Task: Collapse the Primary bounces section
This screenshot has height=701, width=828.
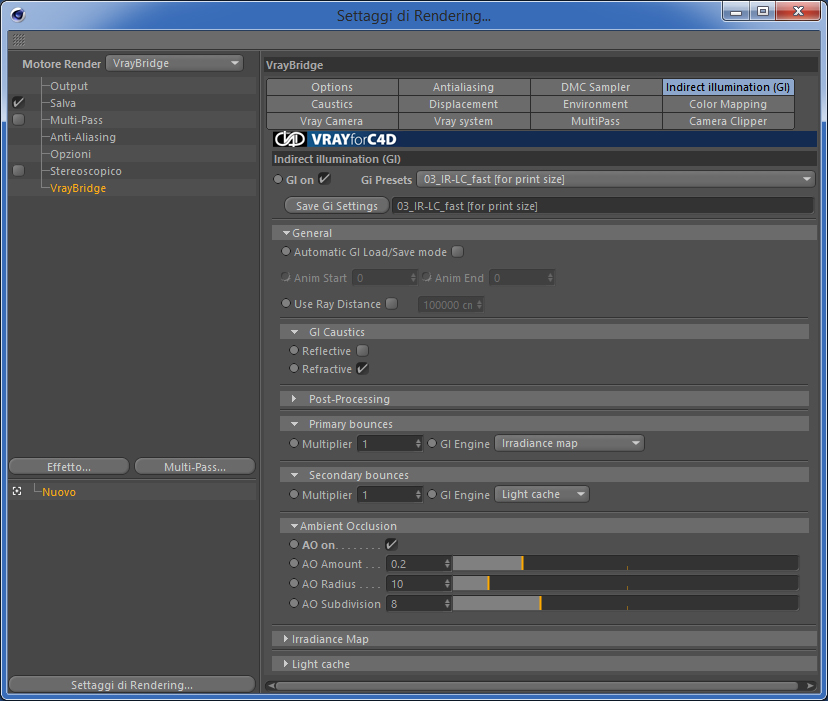Action: pyautogui.click(x=295, y=424)
